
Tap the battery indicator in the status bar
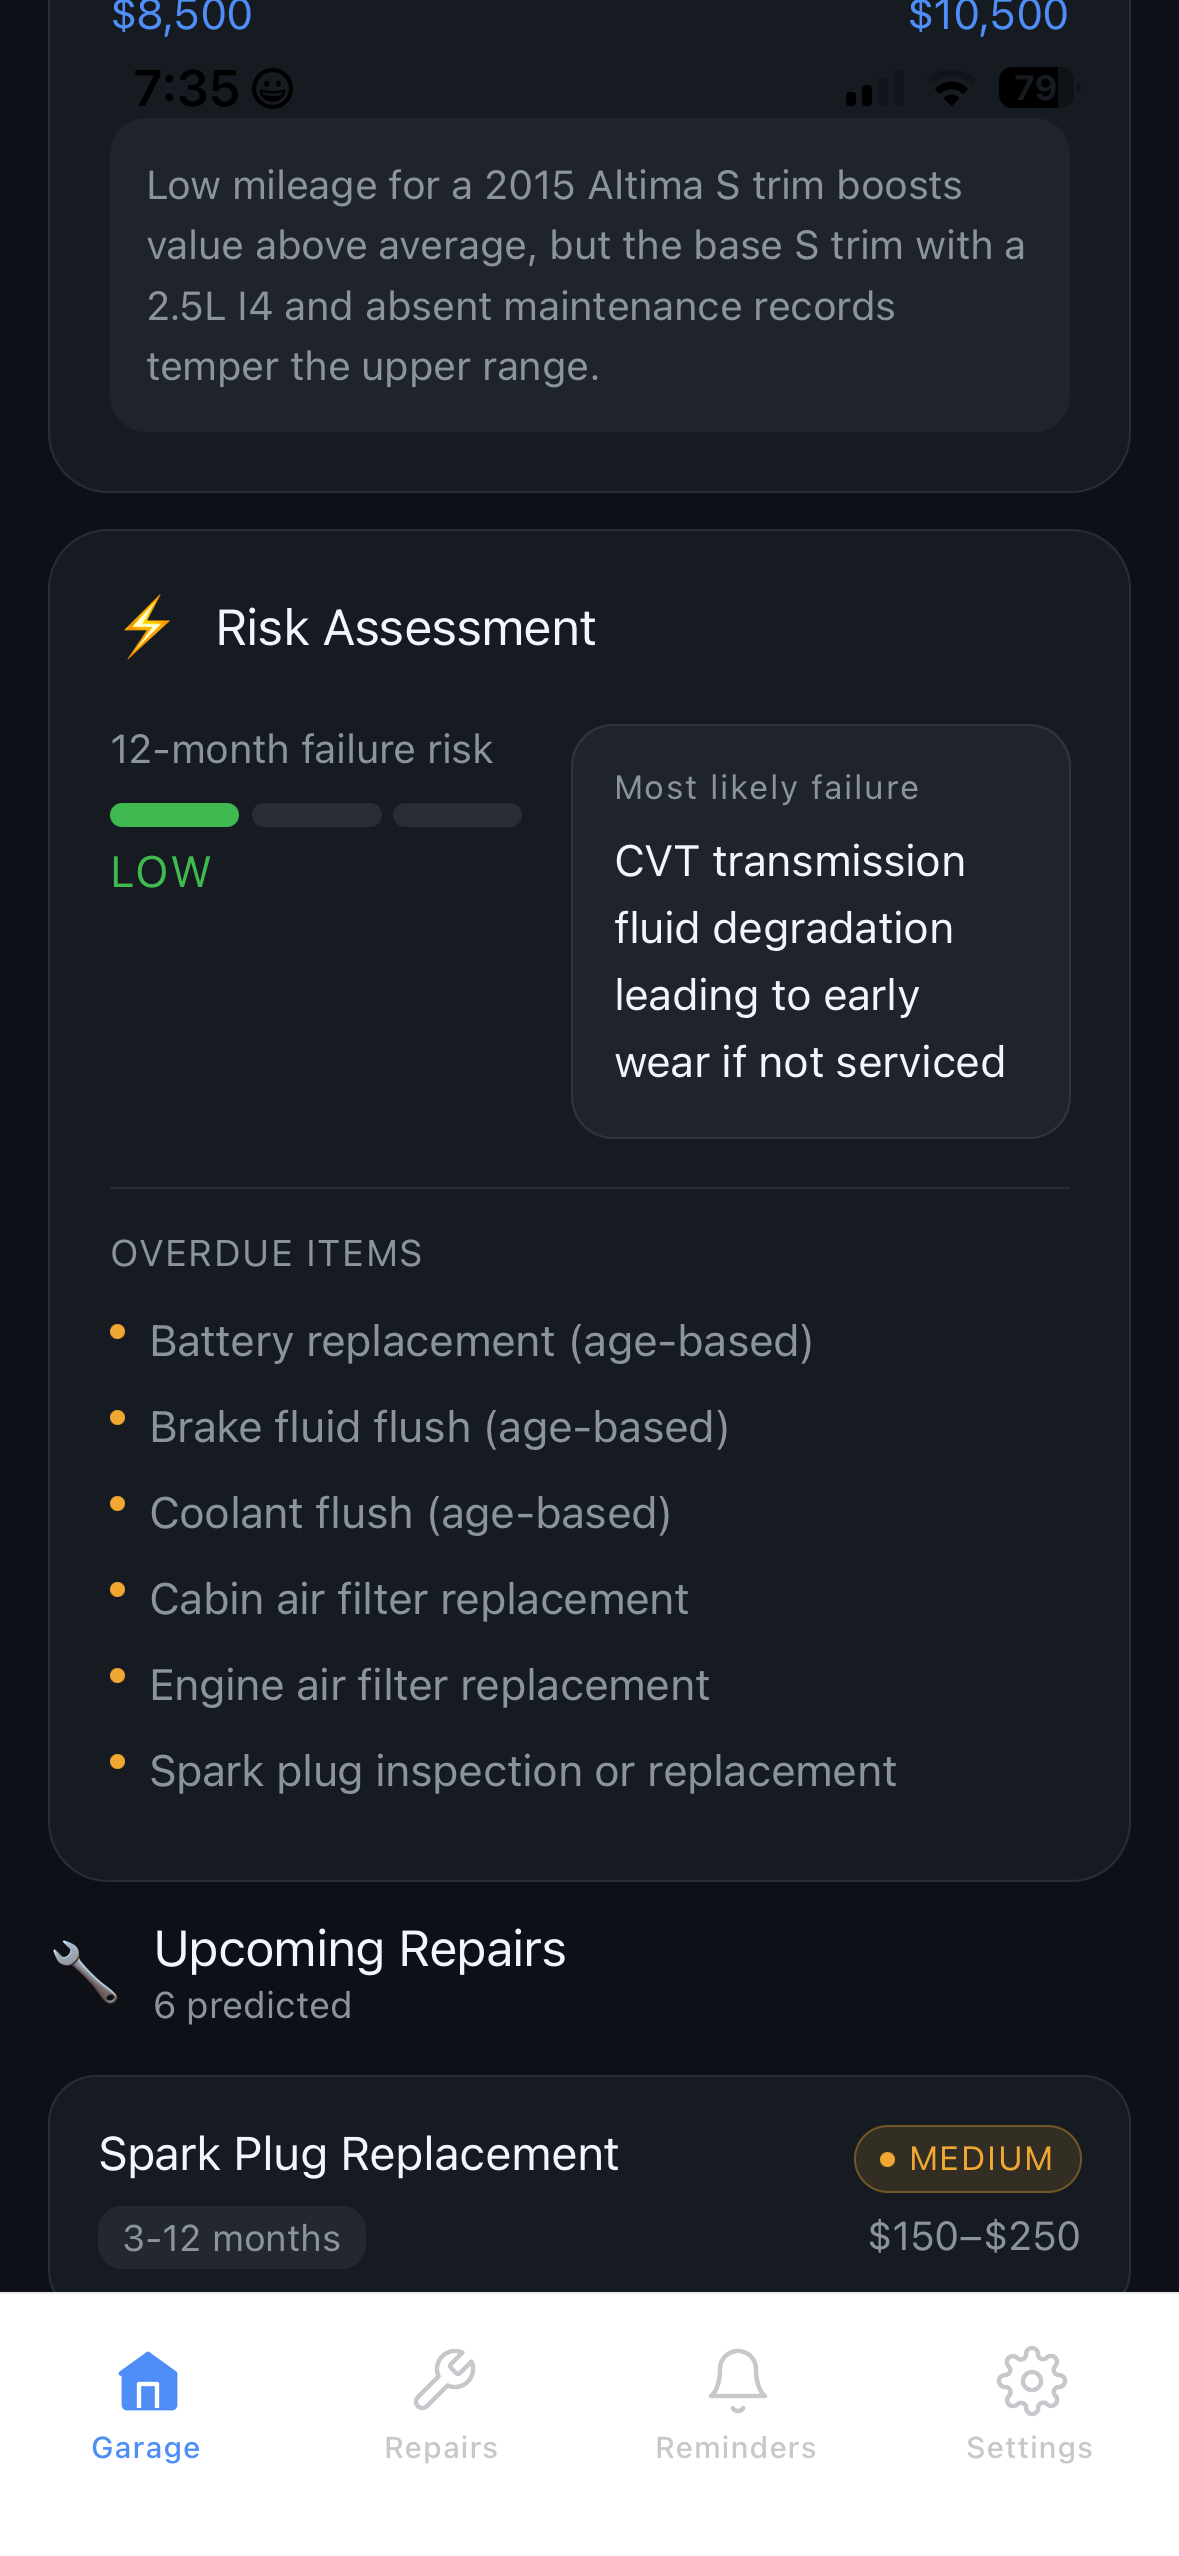[1034, 88]
